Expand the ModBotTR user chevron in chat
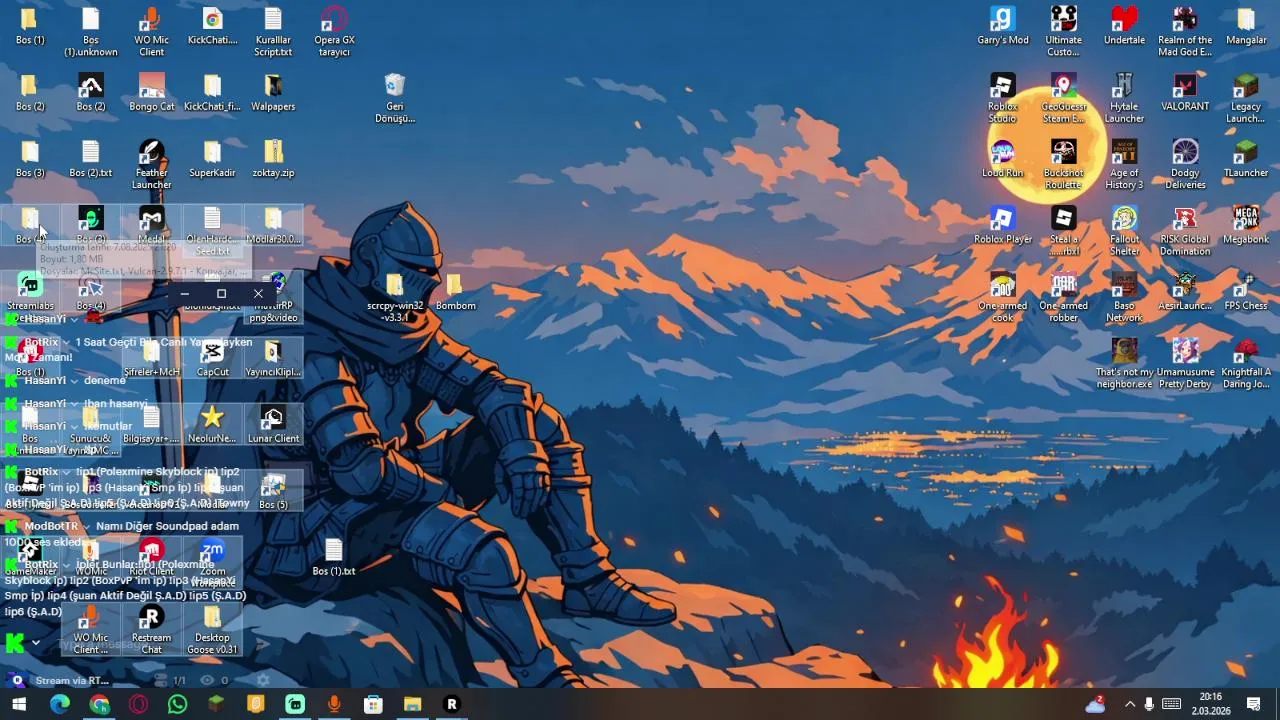 [86, 527]
